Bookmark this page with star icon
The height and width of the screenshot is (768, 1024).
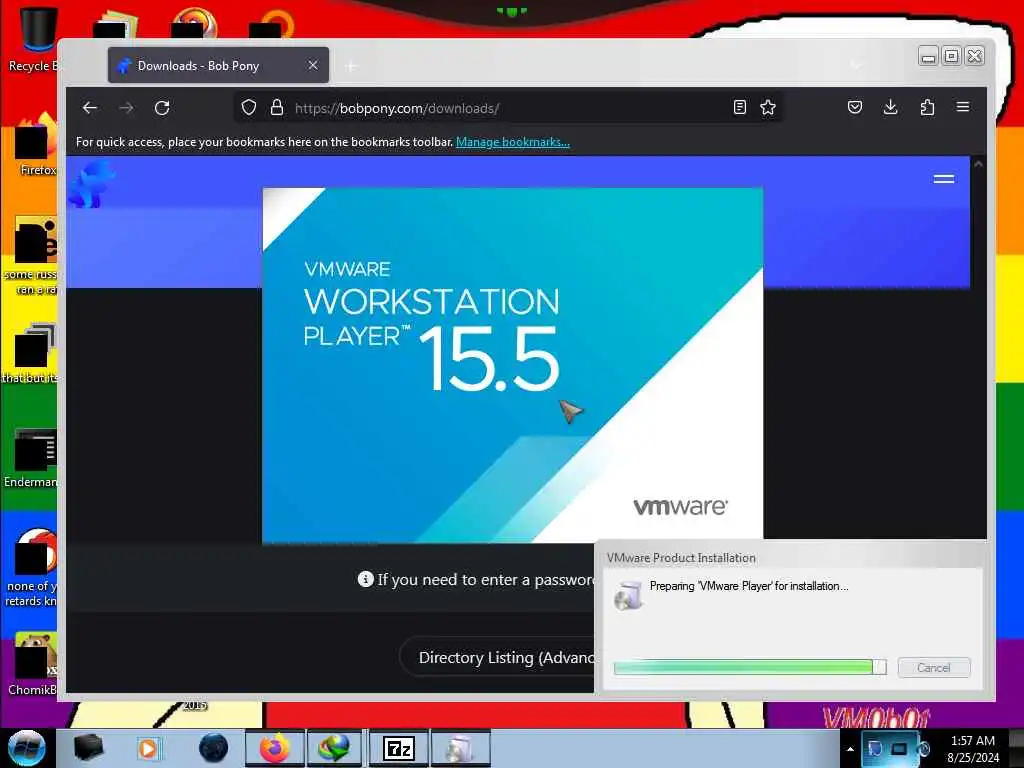[x=768, y=107]
